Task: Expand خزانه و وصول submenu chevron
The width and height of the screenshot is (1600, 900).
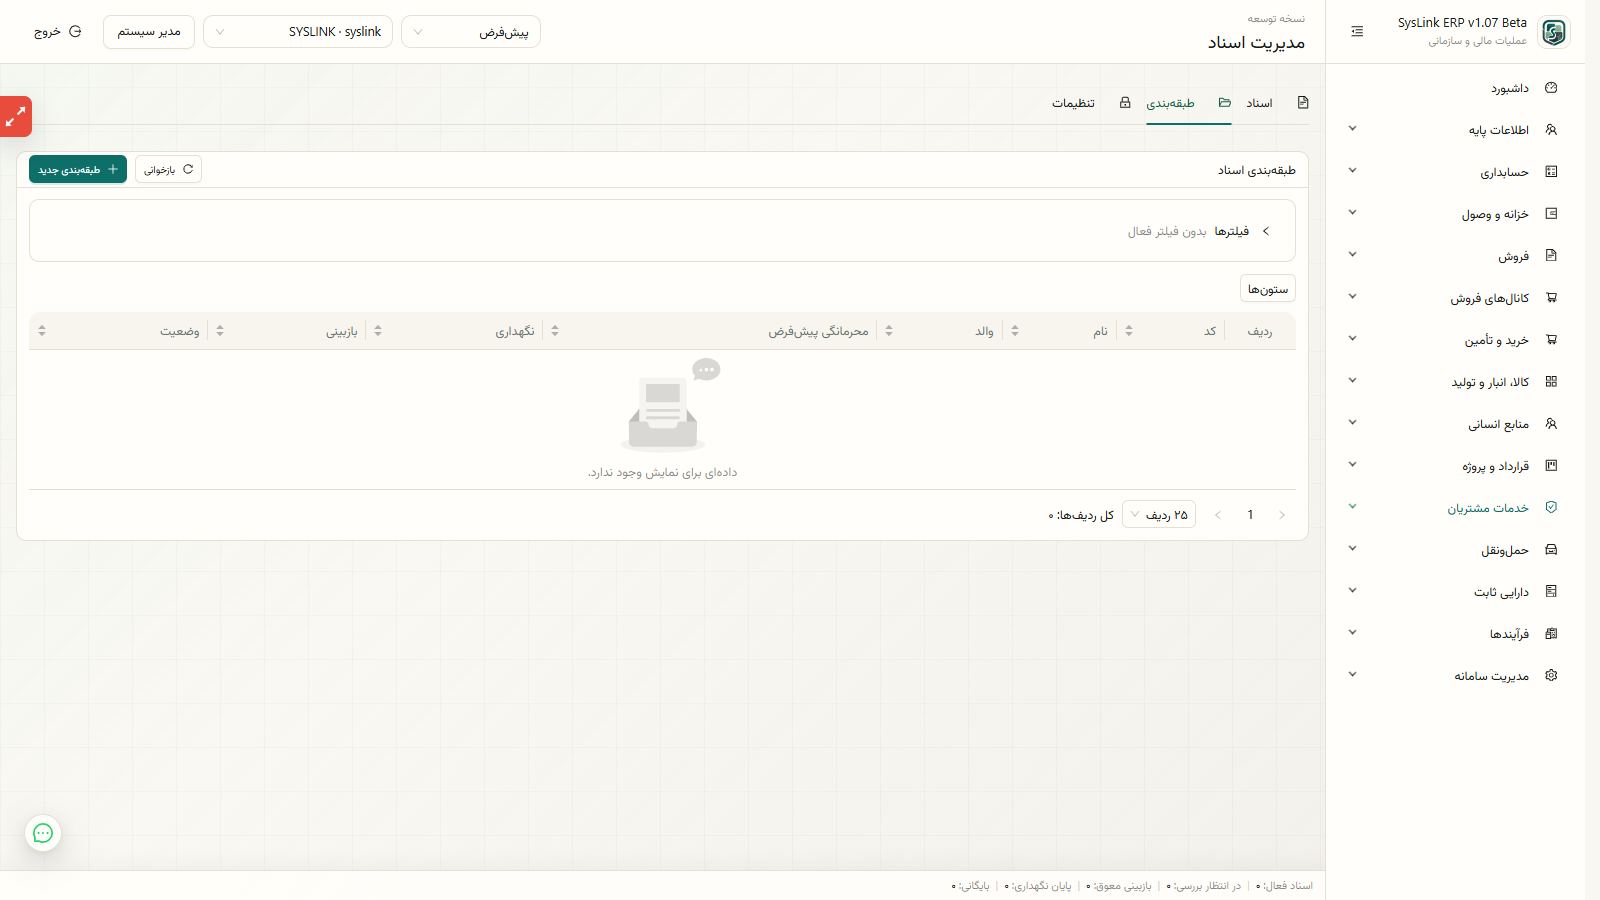Action: coord(1352,213)
